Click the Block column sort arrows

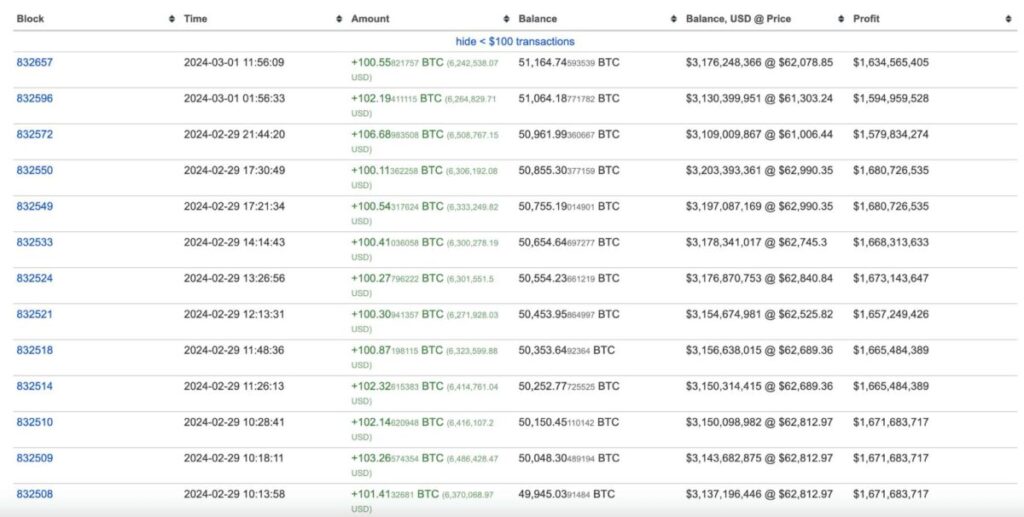click(172, 19)
